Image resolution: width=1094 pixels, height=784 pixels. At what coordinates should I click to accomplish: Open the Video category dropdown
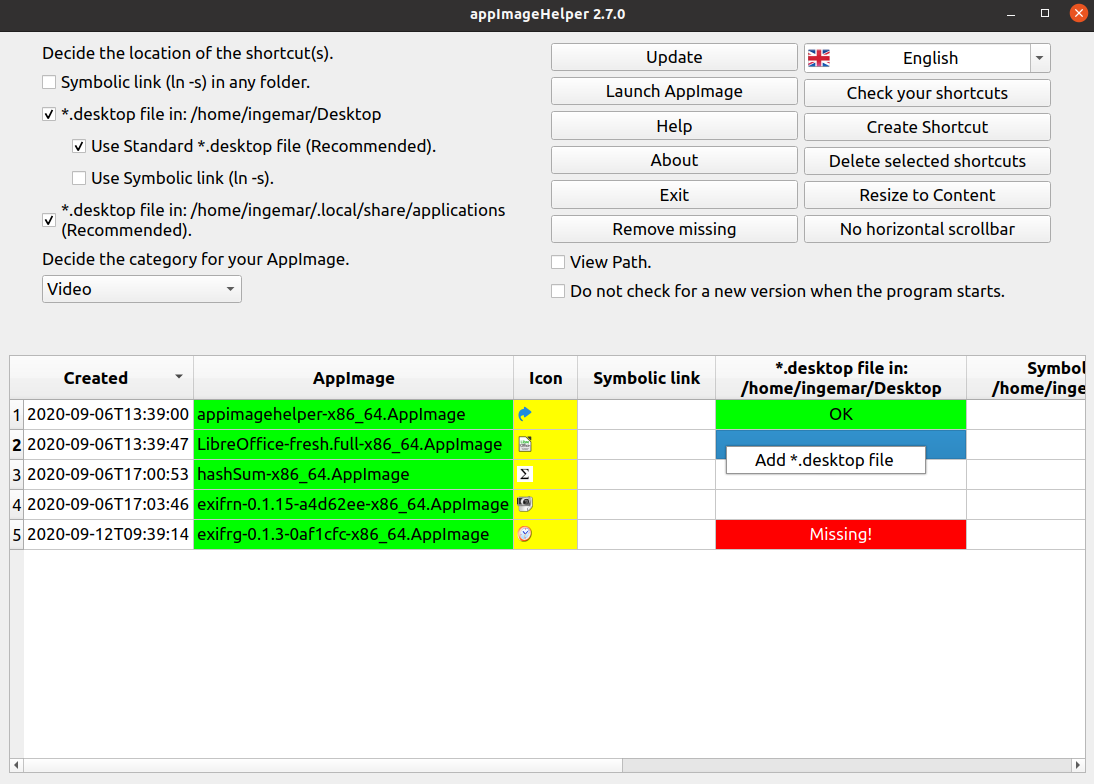pyautogui.click(x=142, y=289)
